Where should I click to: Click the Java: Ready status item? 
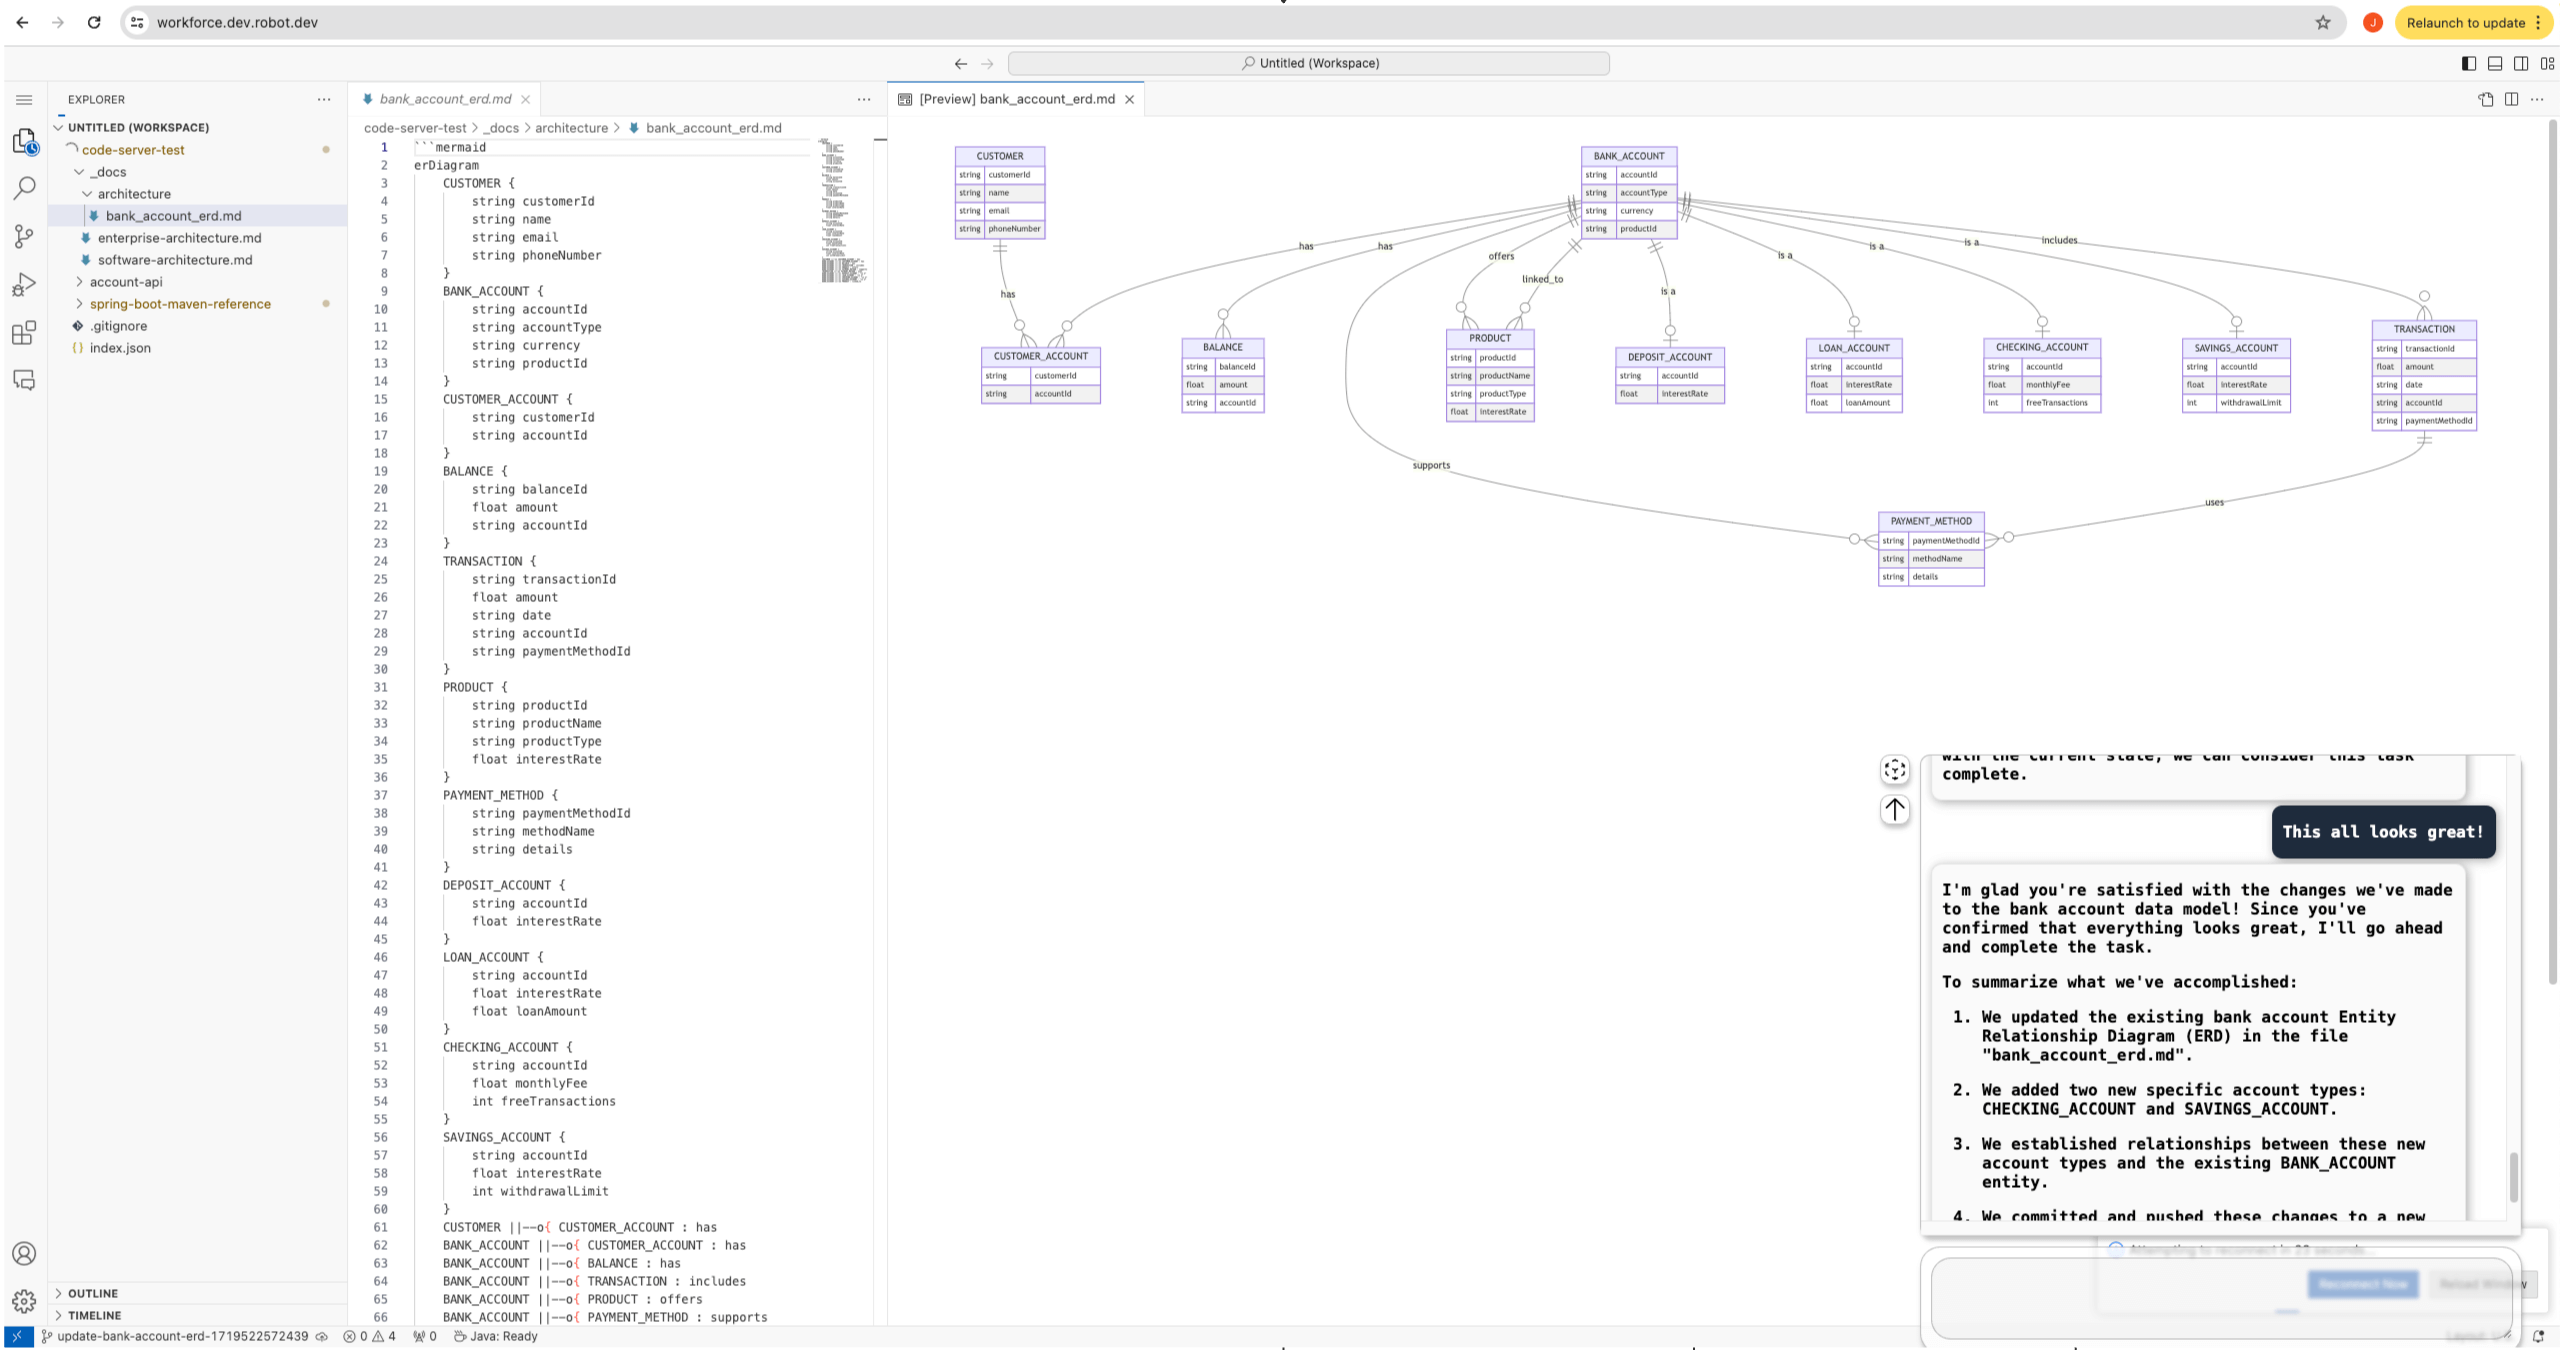click(x=496, y=1336)
